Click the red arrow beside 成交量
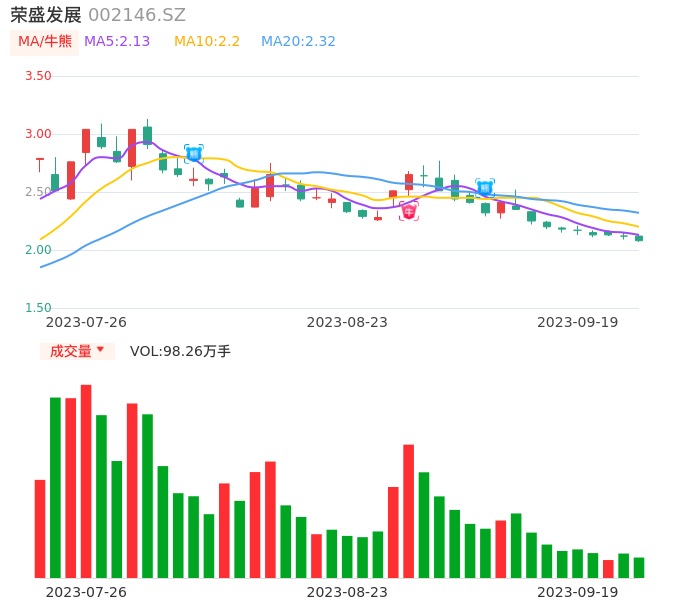686x606 pixels. click(100, 350)
